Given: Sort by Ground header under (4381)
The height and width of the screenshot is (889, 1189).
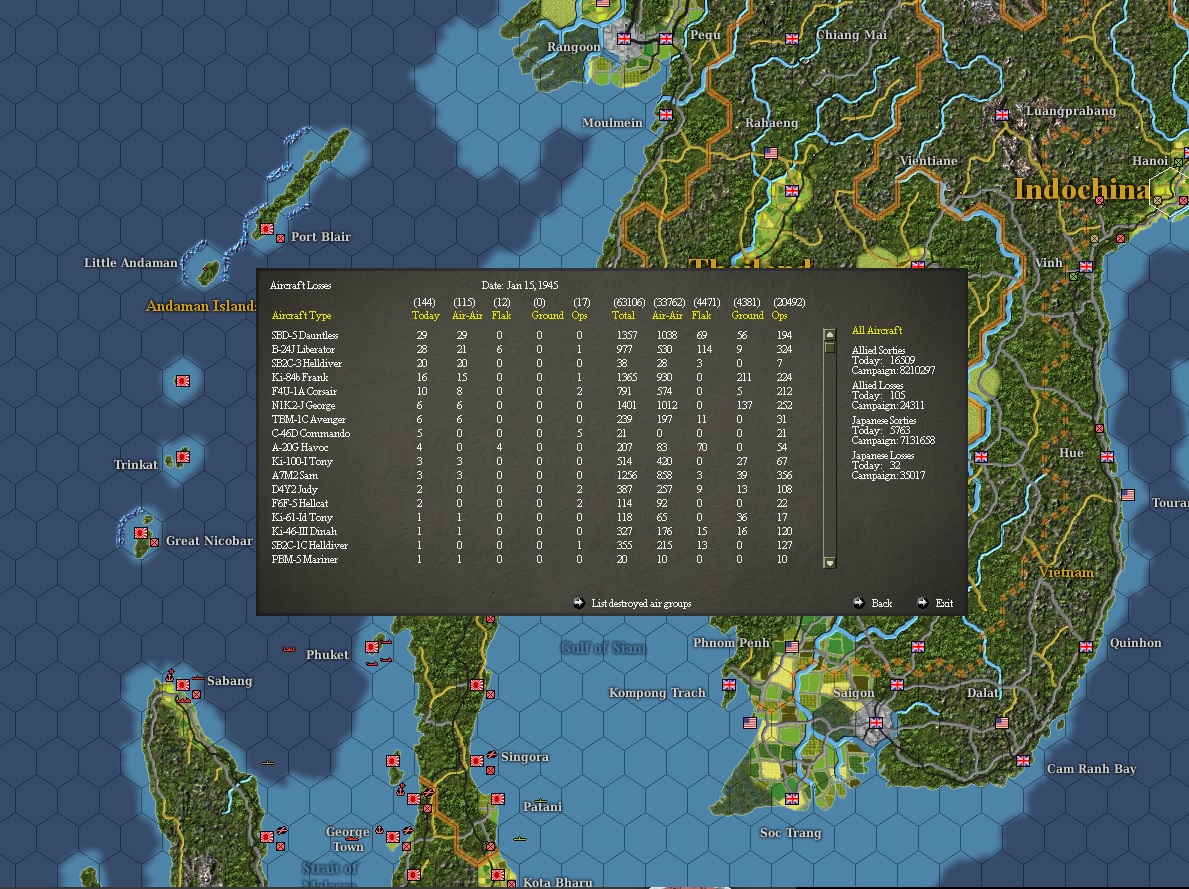Looking at the screenshot, I should pyautogui.click(x=747, y=316).
